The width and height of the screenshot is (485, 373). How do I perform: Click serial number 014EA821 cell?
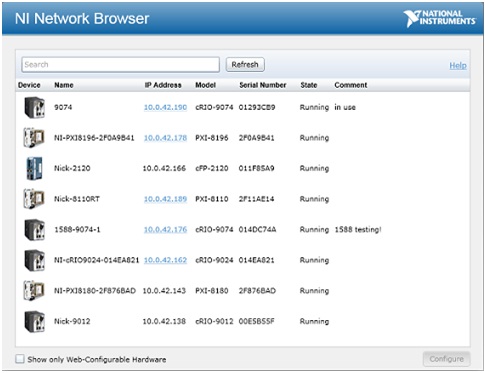tap(256, 260)
